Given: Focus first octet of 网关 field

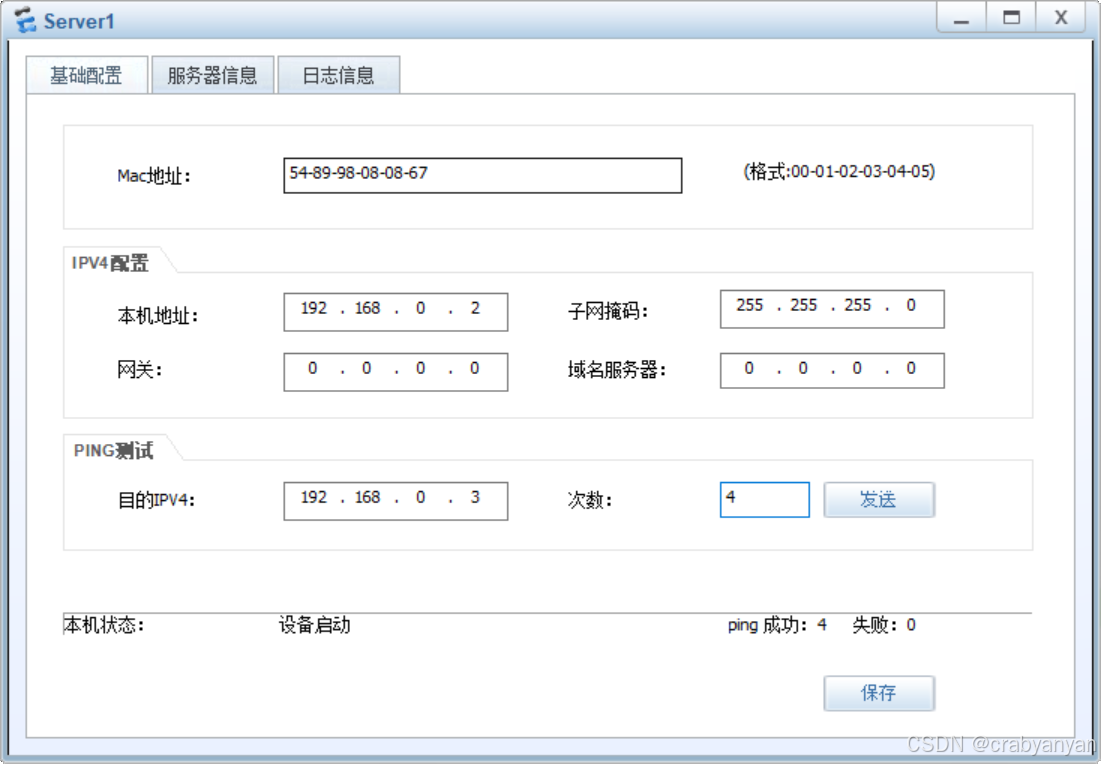Looking at the screenshot, I should 313,370.
